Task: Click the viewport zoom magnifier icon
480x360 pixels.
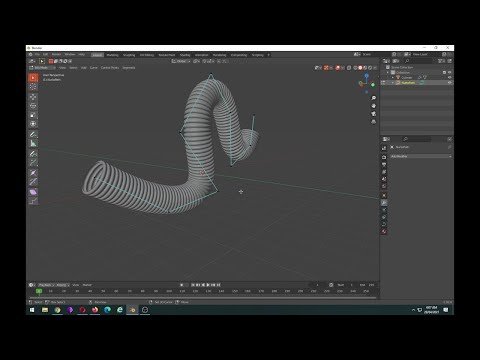Action: (374, 98)
